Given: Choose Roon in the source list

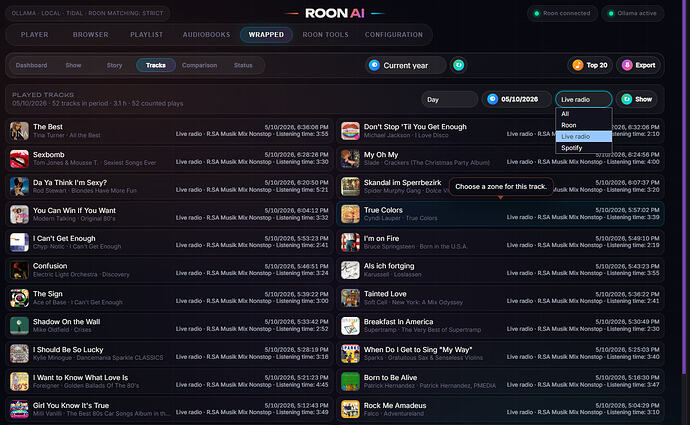Looking at the screenshot, I should tap(584, 125).
